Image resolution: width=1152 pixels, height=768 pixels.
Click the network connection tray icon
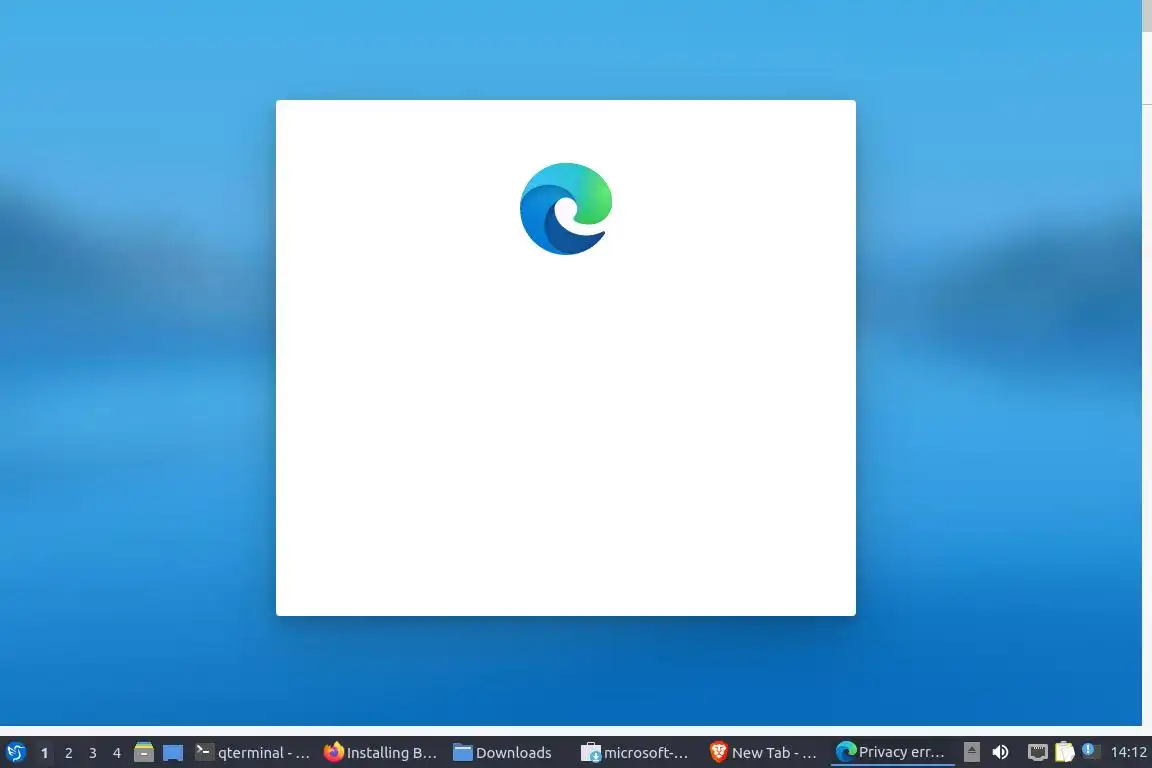pos(1037,752)
